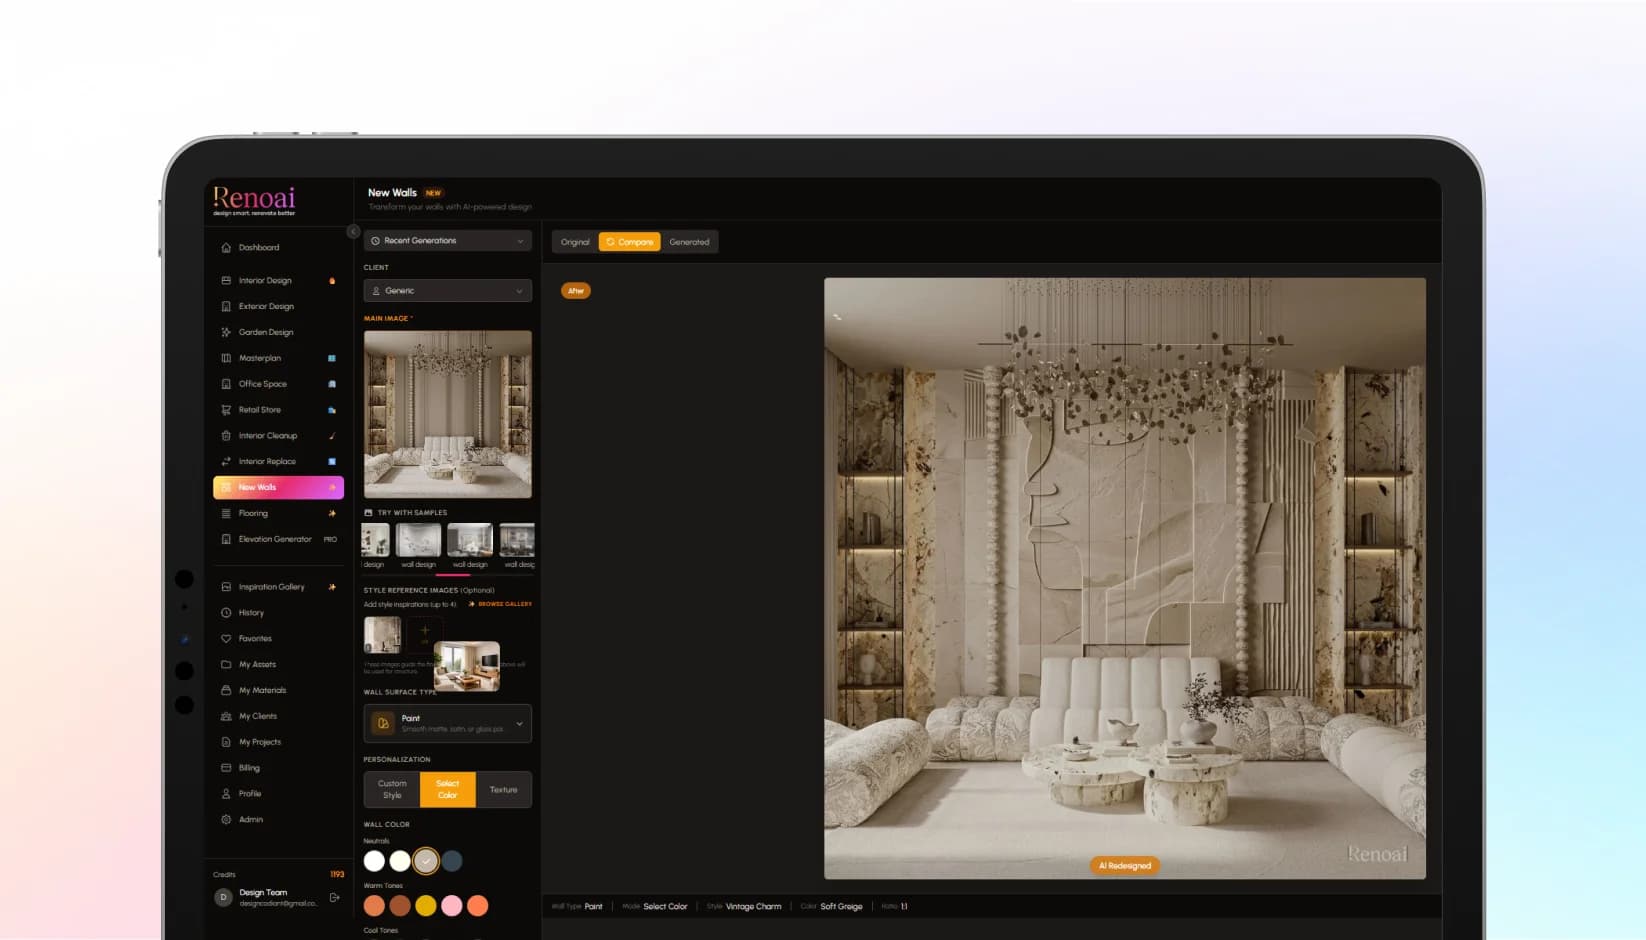Screen dimensions: 1646x940
Task: Expand the Recent Generations dropdown
Action: 448,241
